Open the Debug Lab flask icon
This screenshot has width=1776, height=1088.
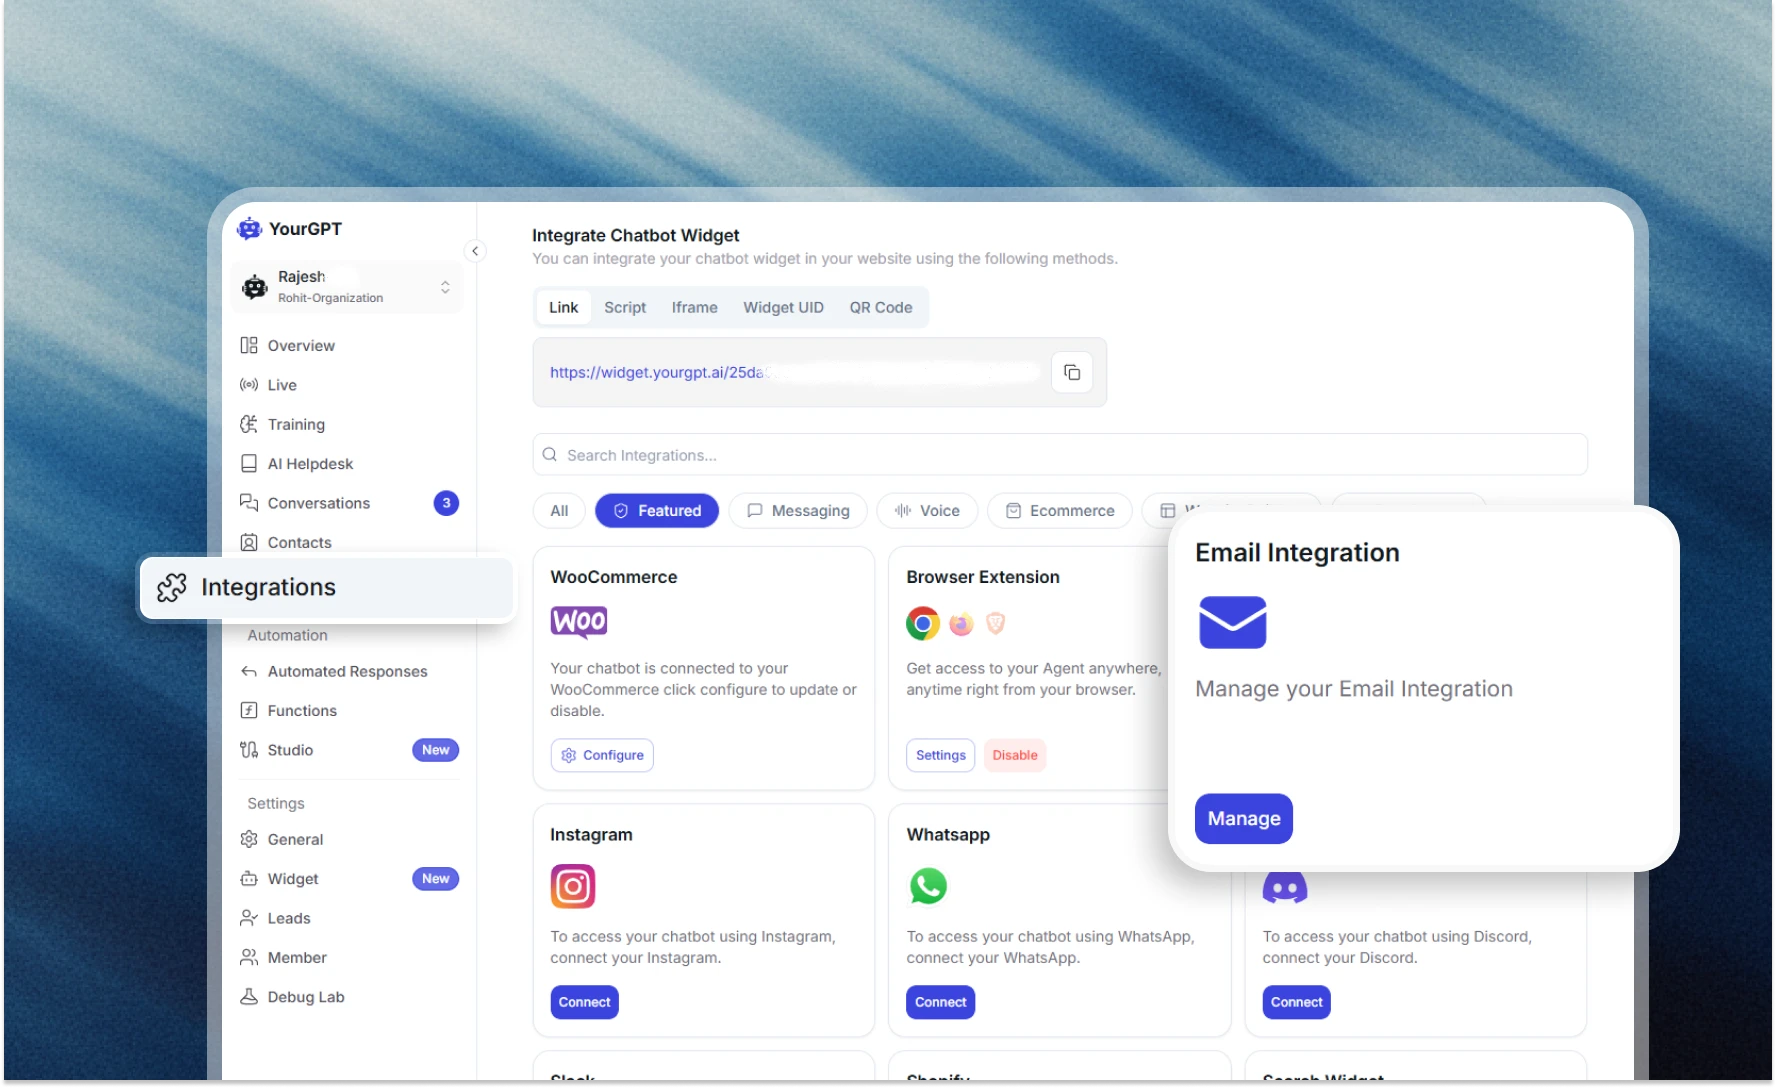248,996
